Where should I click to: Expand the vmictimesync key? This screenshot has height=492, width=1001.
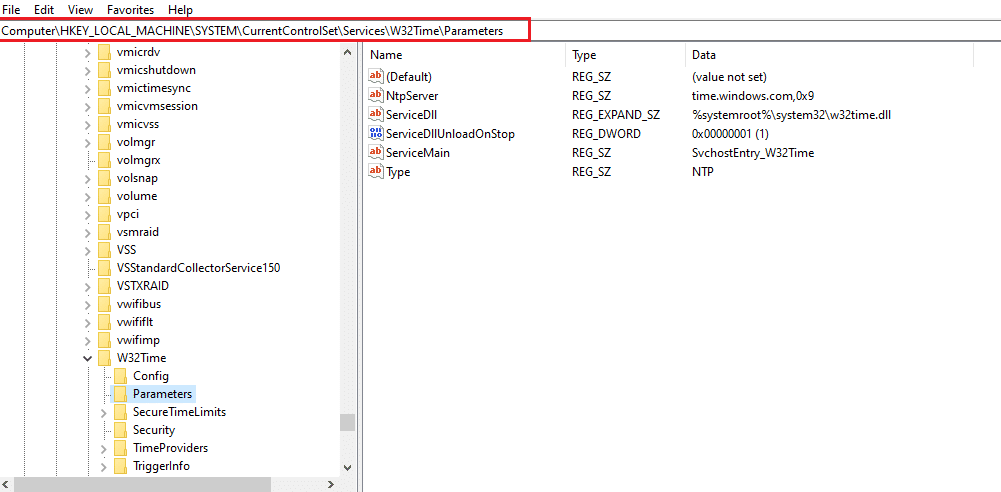point(88,88)
